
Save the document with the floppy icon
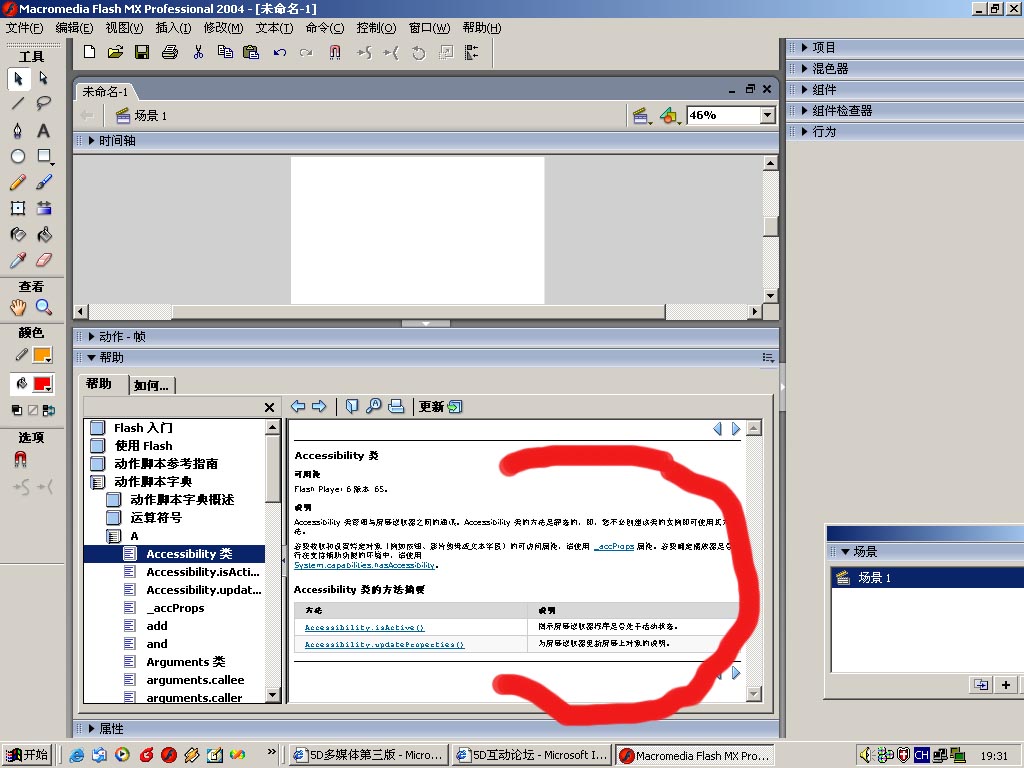142,52
